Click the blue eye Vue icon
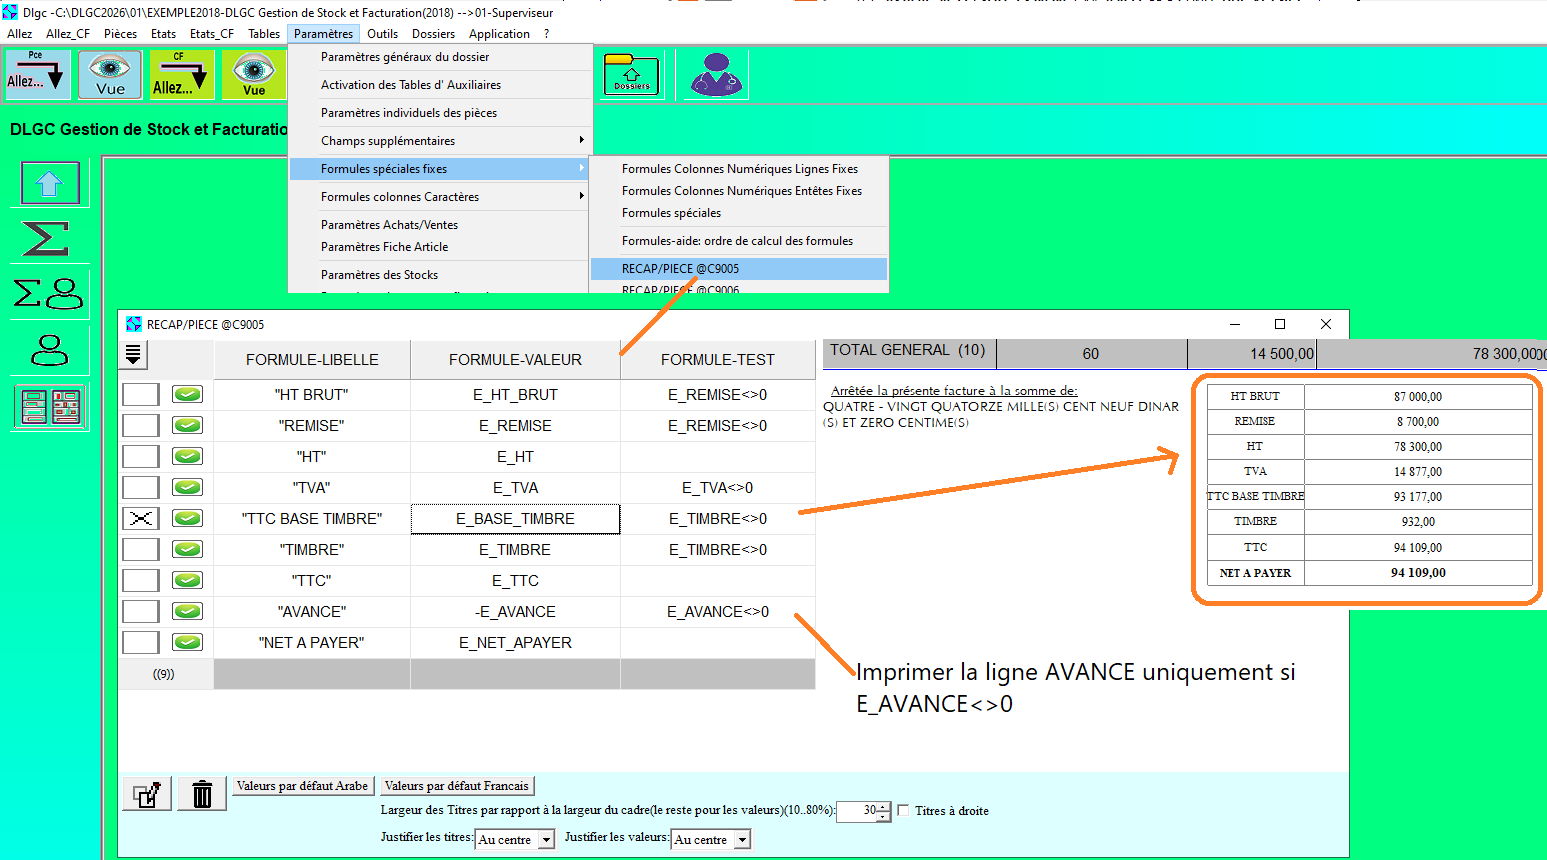The image size is (1547, 860). pos(110,75)
